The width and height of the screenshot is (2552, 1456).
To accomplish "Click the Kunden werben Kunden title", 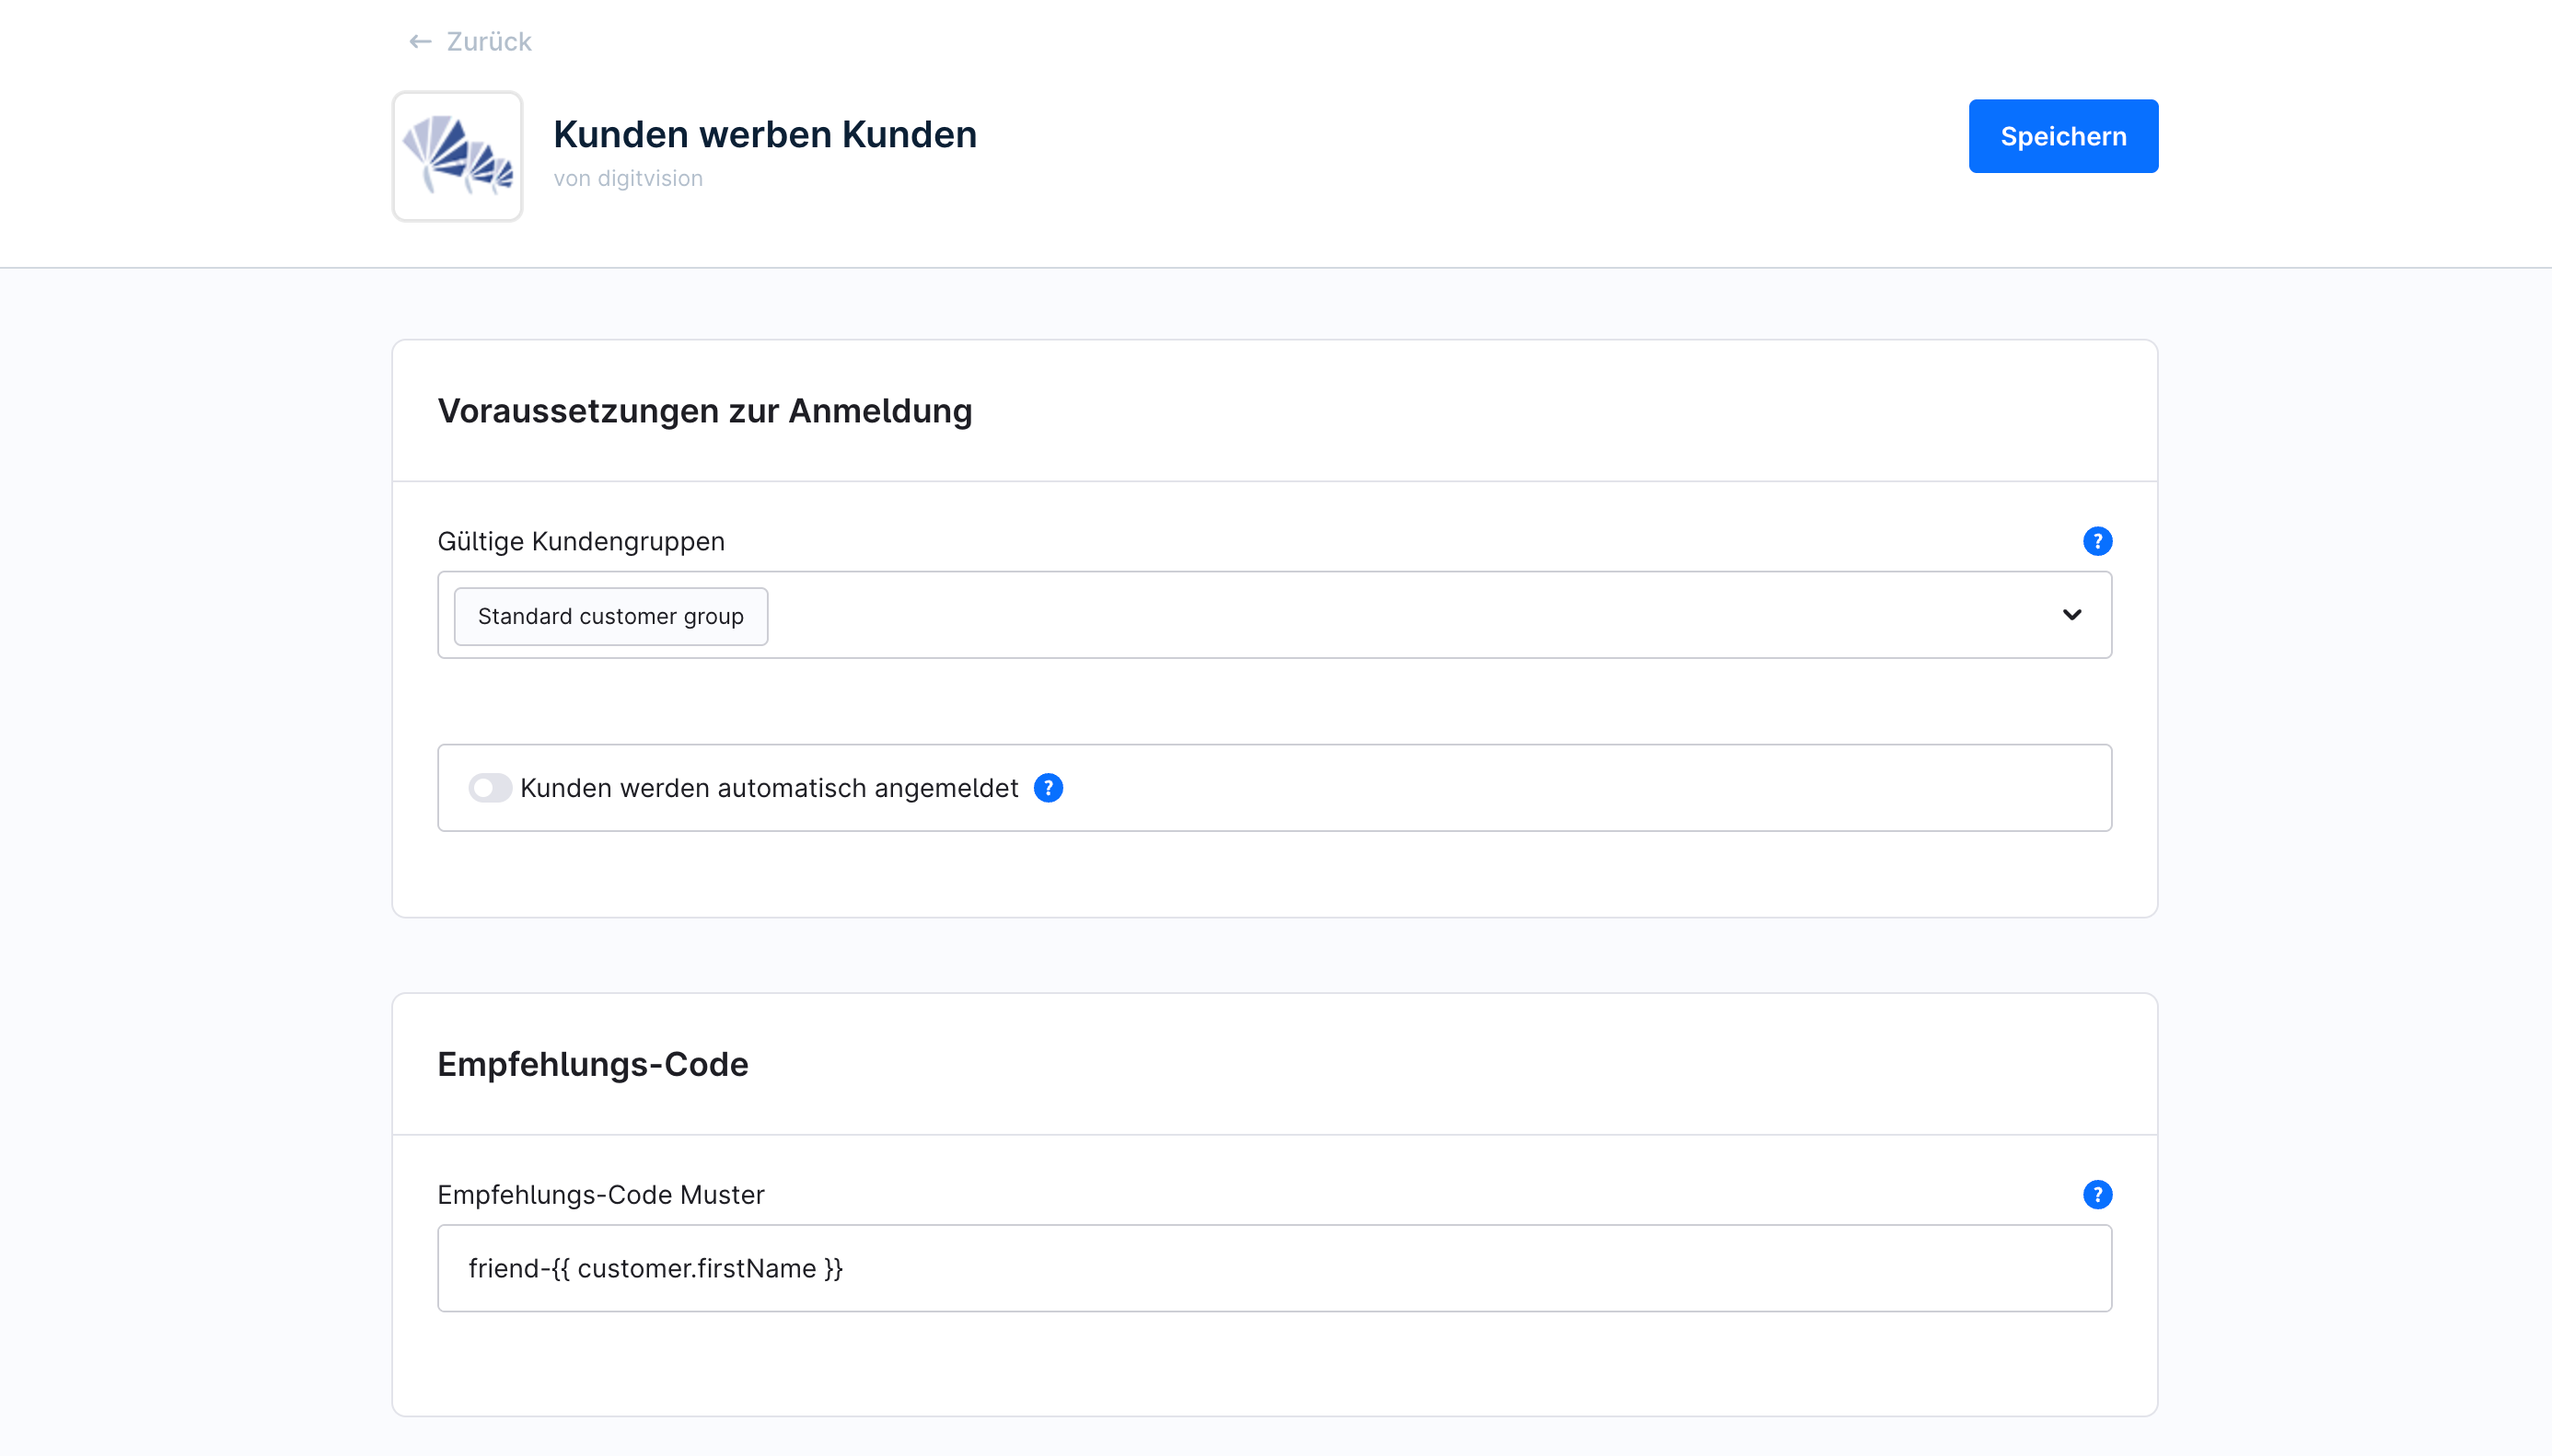I will [764, 134].
